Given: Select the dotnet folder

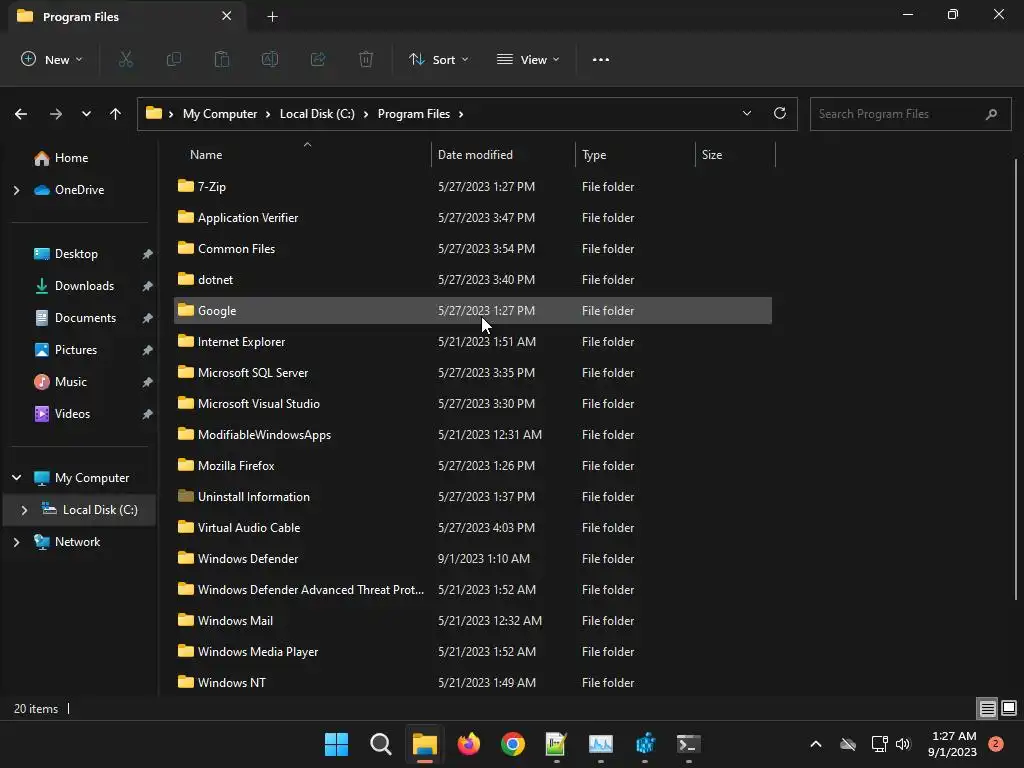Looking at the screenshot, I should [473, 280].
